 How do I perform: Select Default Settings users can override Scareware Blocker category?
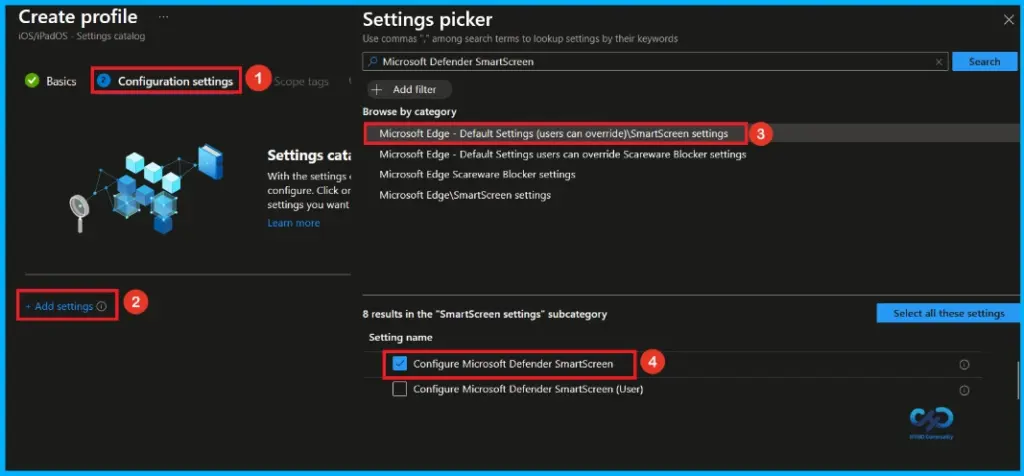coord(562,155)
